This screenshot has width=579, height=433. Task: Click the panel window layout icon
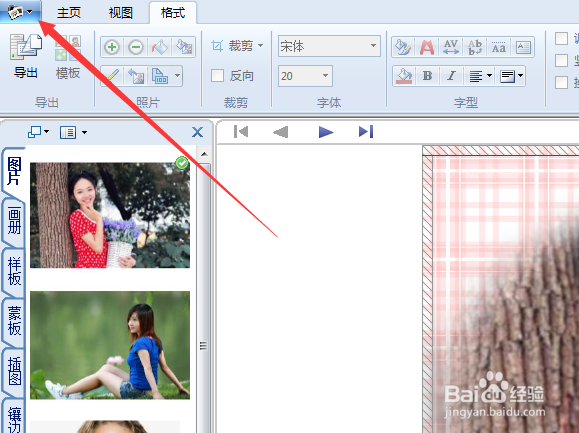(x=35, y=132)
